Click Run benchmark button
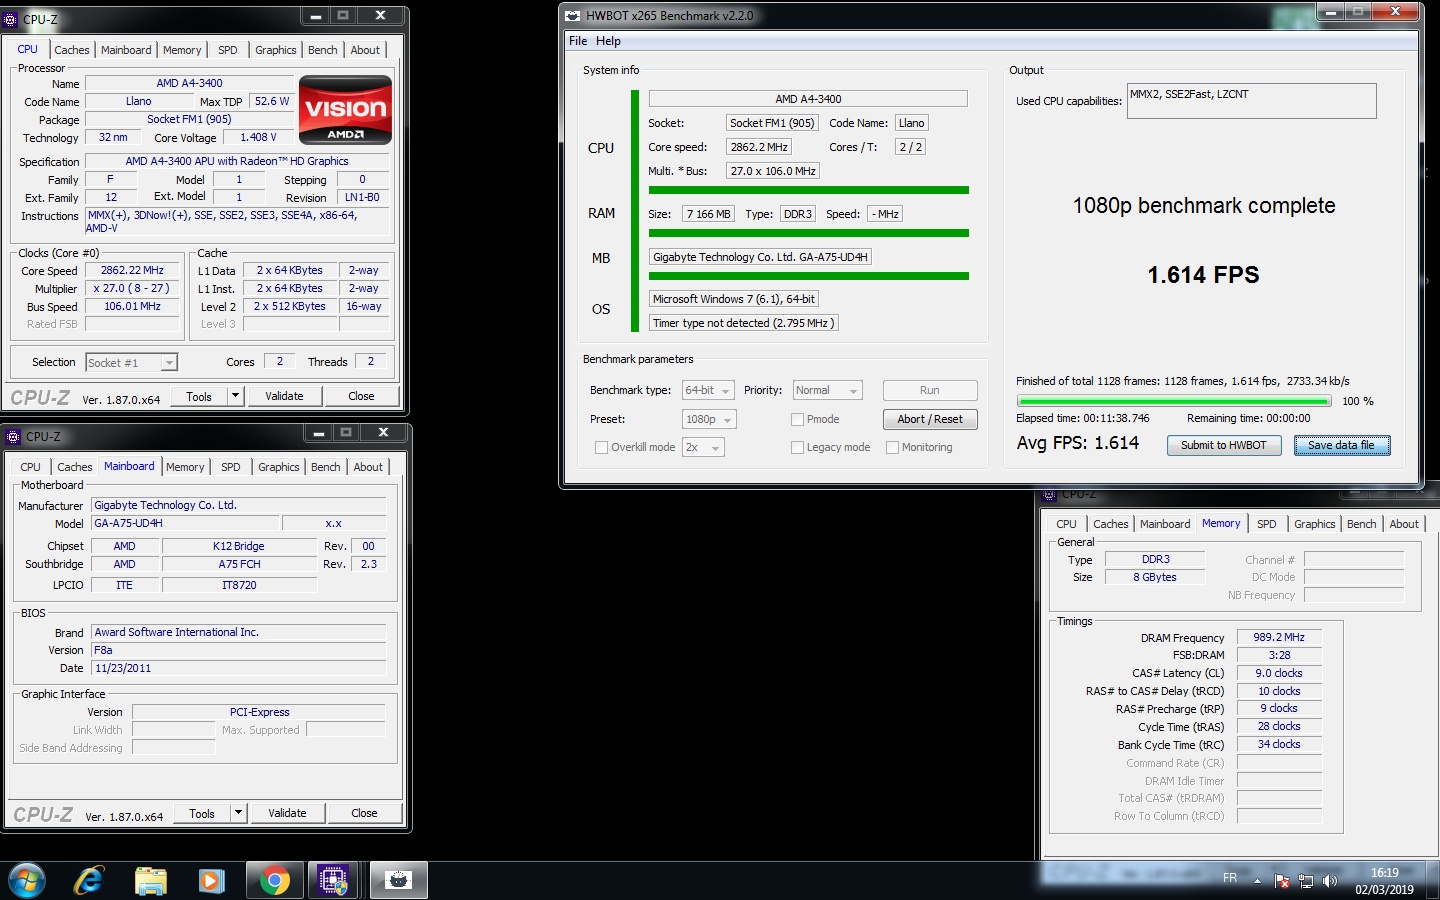The width and height of the screenshot is (1440, 900). click(930, 390)
